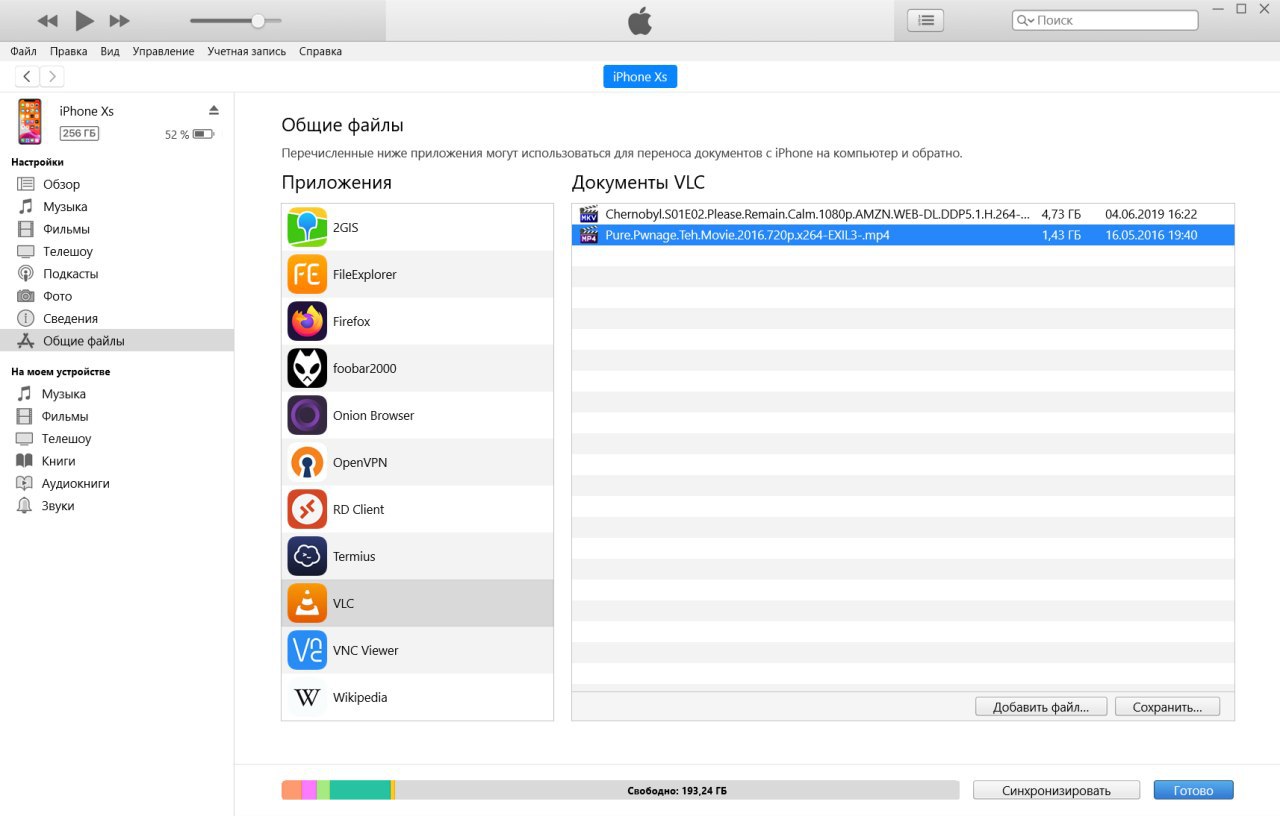Click the orange storage bar segment
1280x816 pixels.
tap(291, 790)
